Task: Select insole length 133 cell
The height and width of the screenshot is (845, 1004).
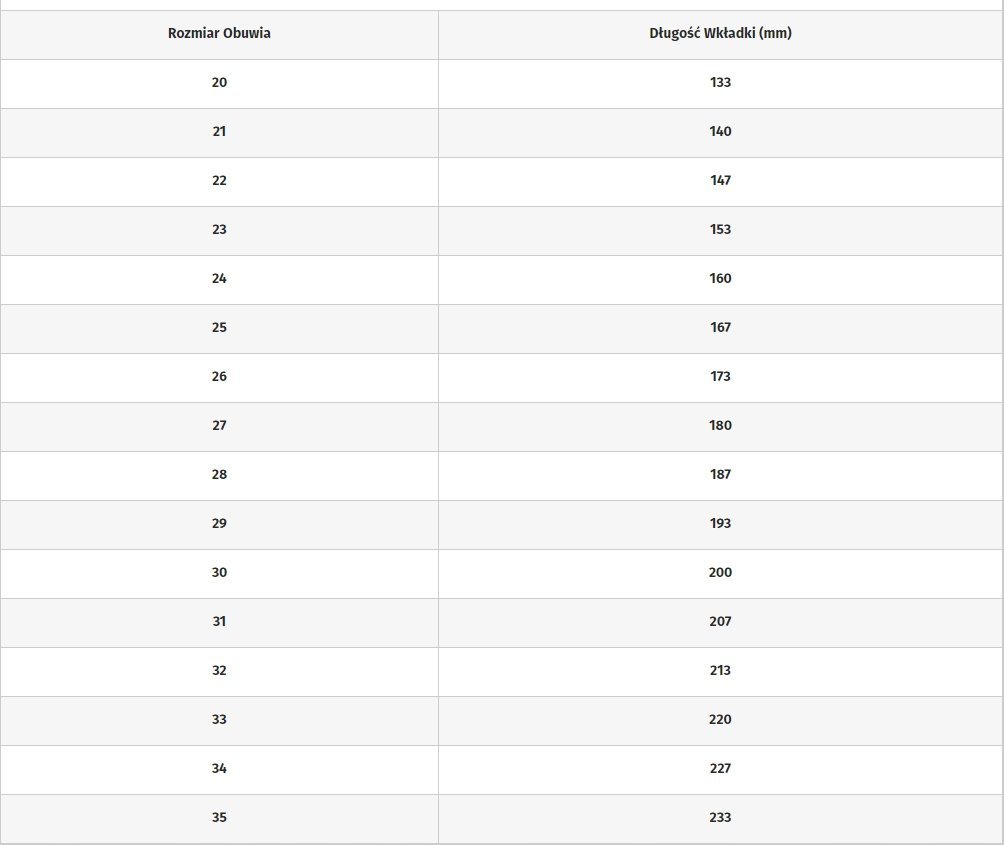Action: tap(720, 84)
